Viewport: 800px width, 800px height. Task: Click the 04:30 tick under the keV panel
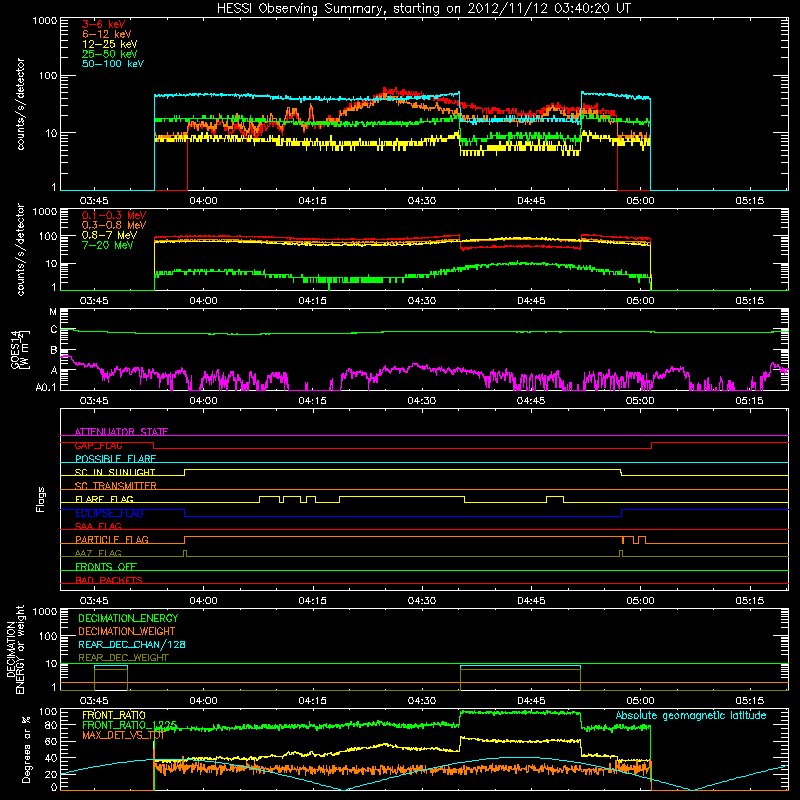coord(421,201)
